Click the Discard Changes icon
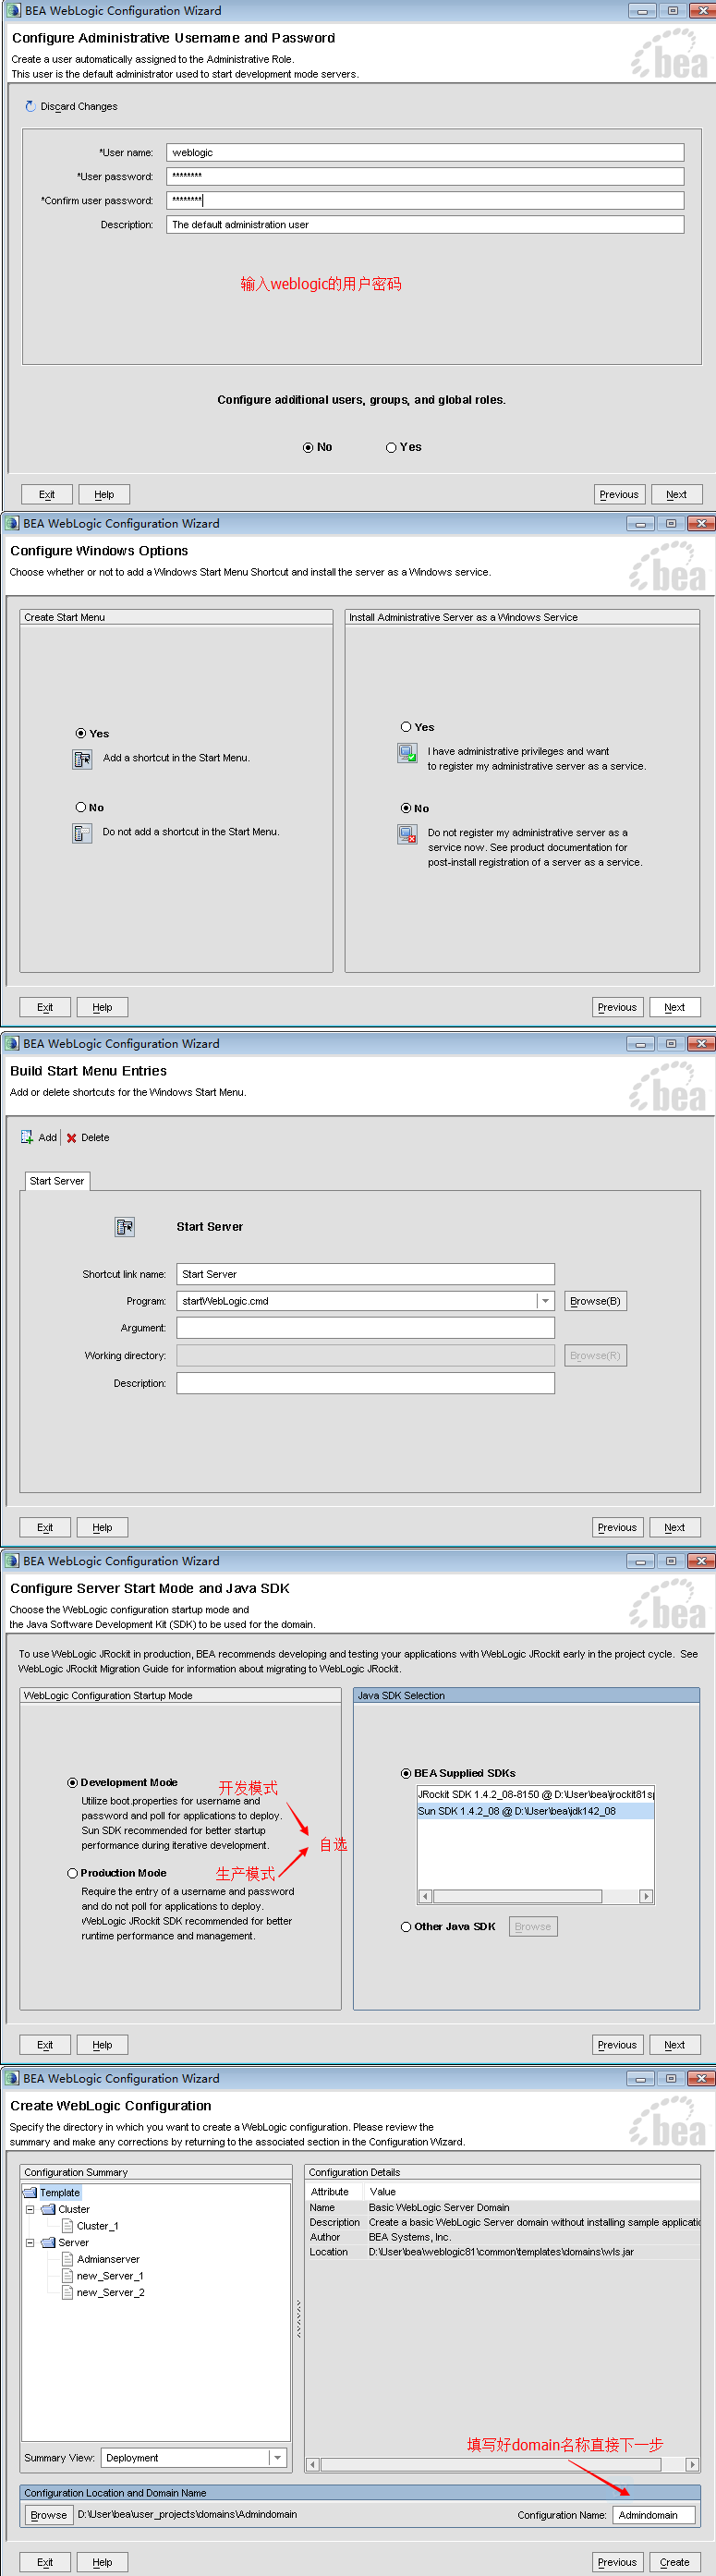 coord(30,106)
